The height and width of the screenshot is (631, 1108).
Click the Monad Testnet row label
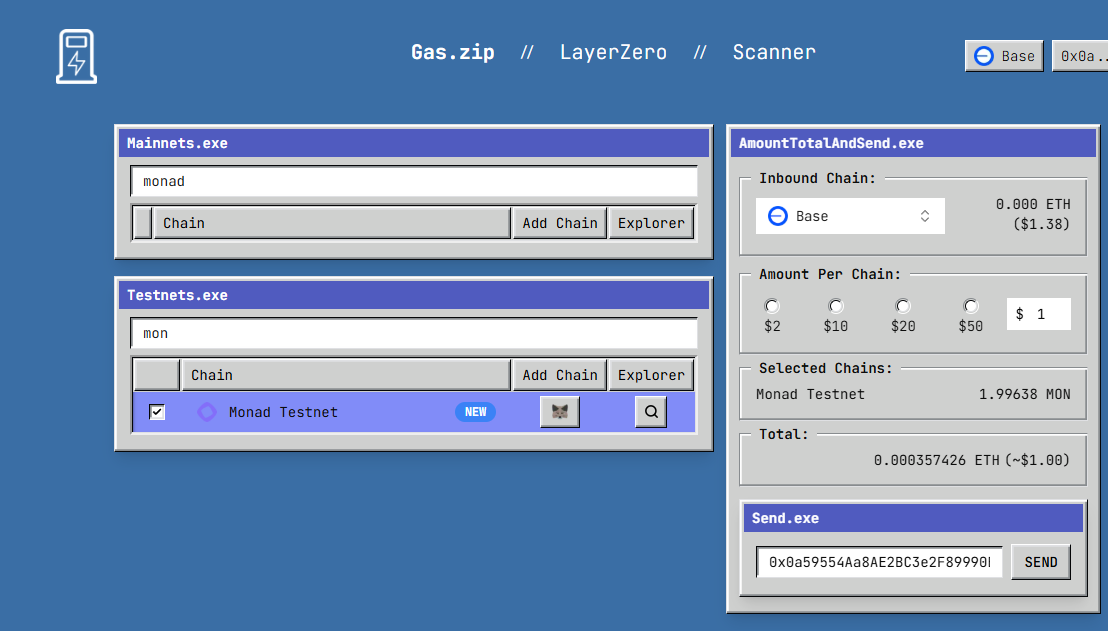tap(283, 412)
